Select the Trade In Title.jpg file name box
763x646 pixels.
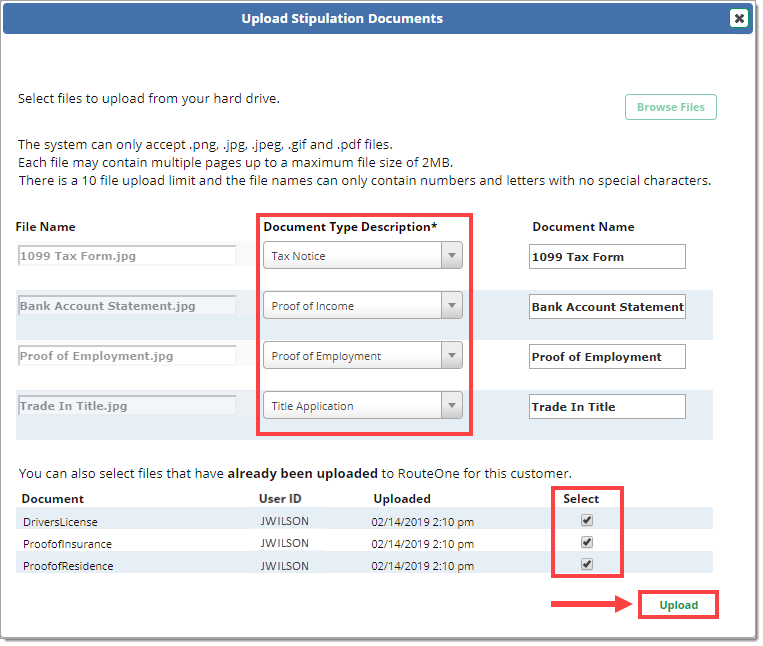[126, 406]
